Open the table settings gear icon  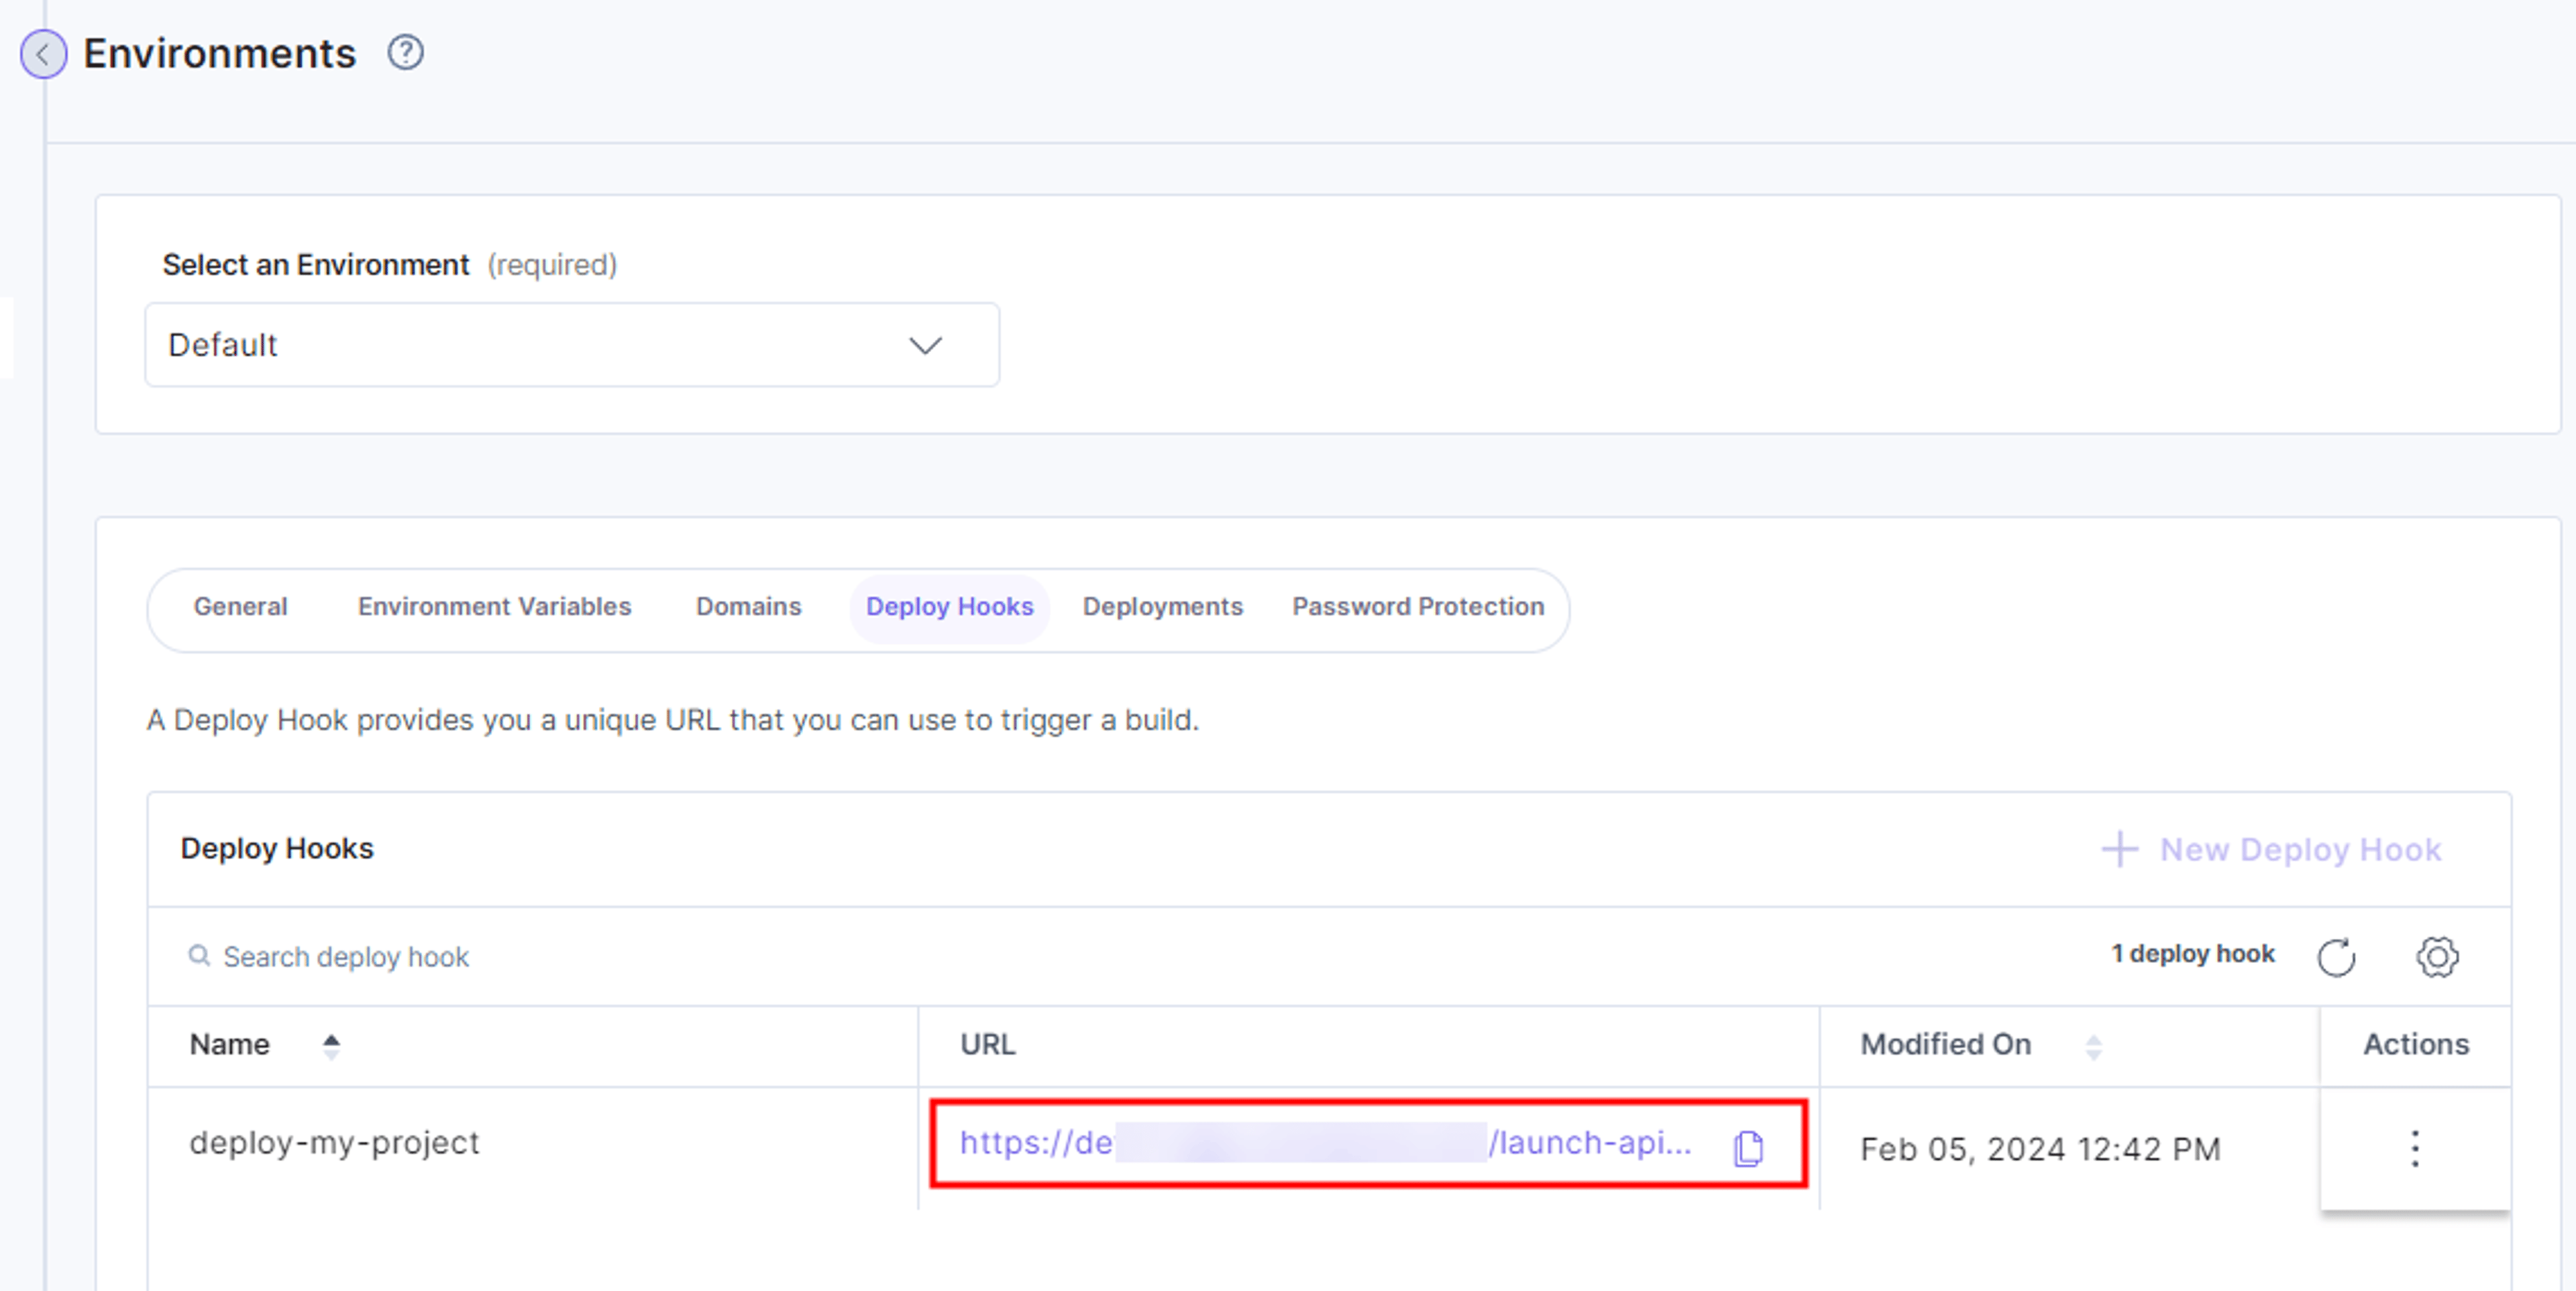tap(2437, 957)
